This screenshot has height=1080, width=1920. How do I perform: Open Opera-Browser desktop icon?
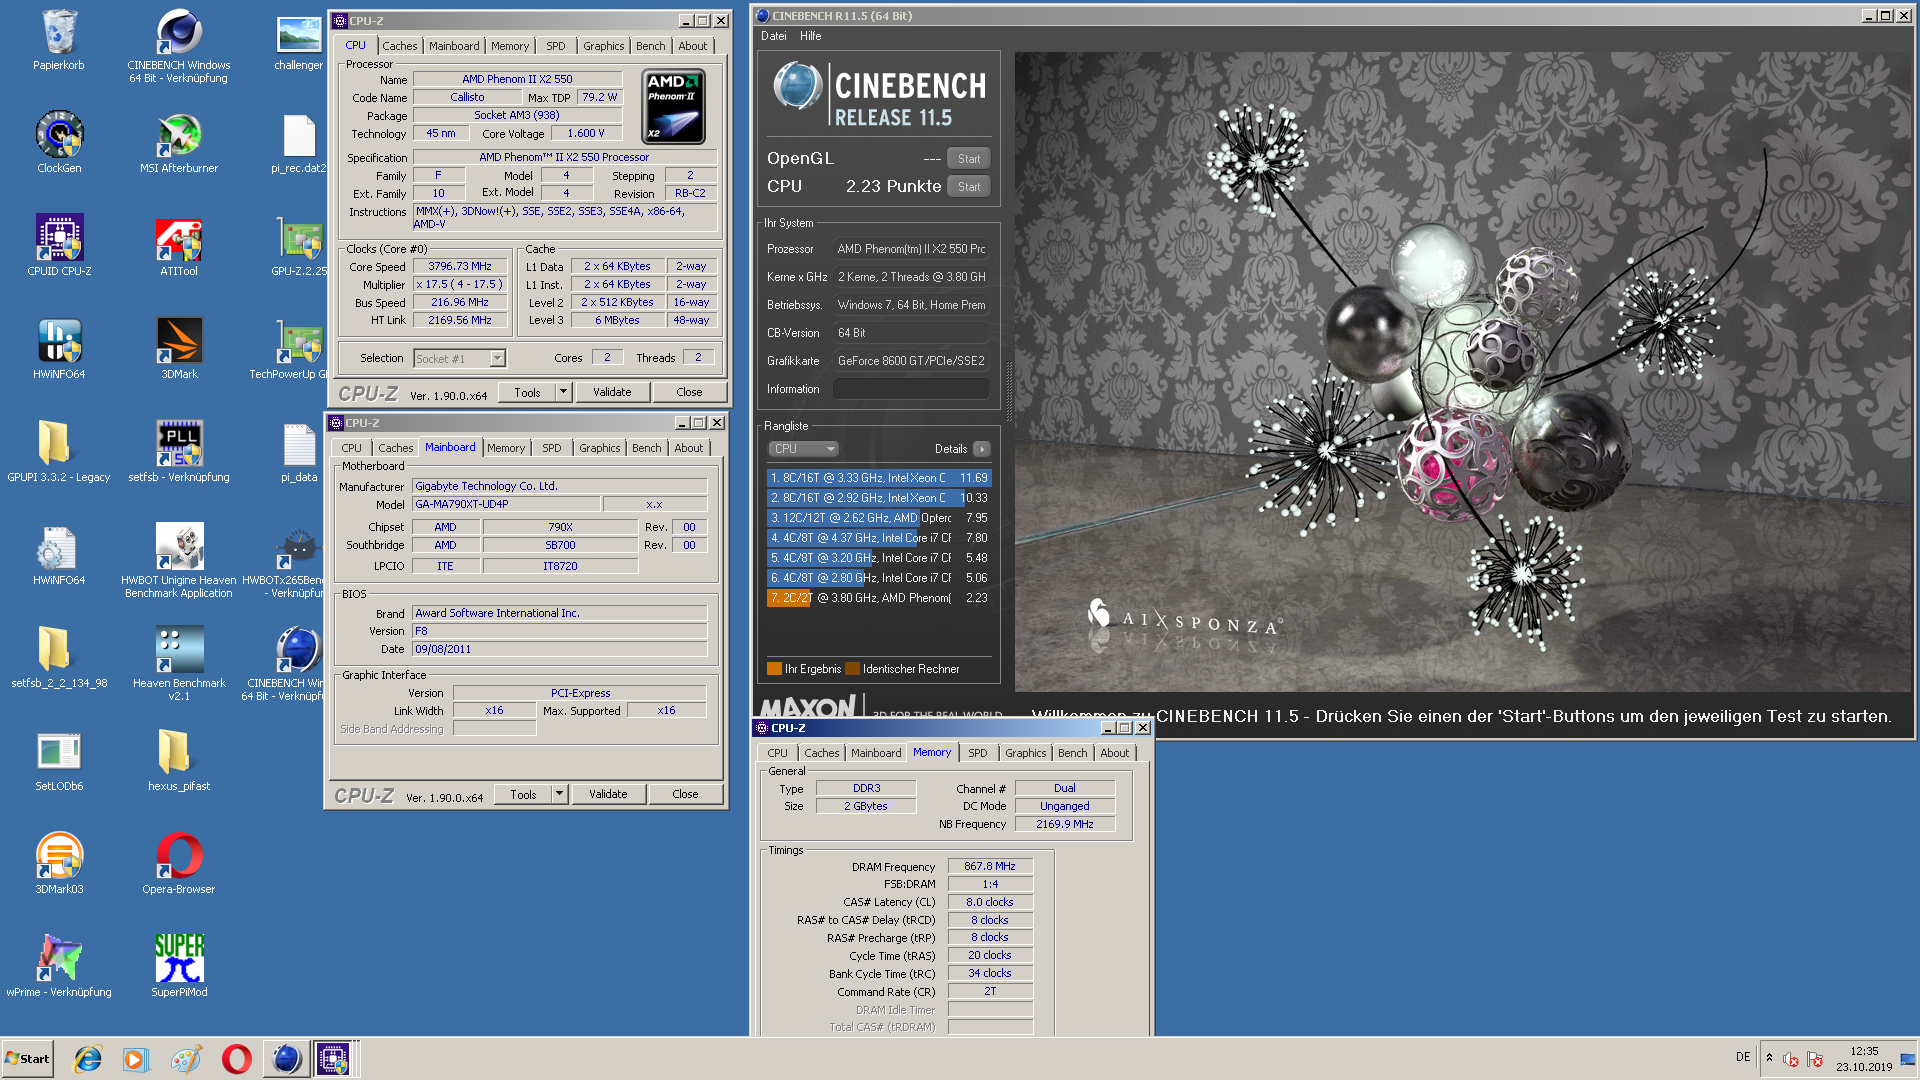pos(179,863)
